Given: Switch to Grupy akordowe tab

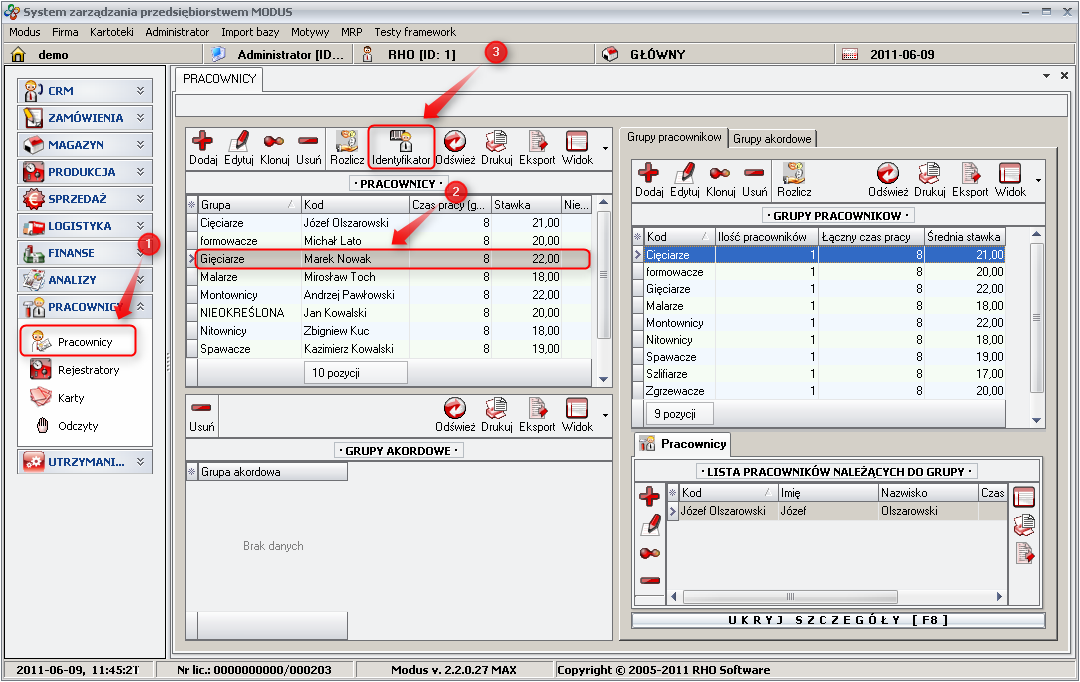Looking at the screenshot, I should (773, 138).
